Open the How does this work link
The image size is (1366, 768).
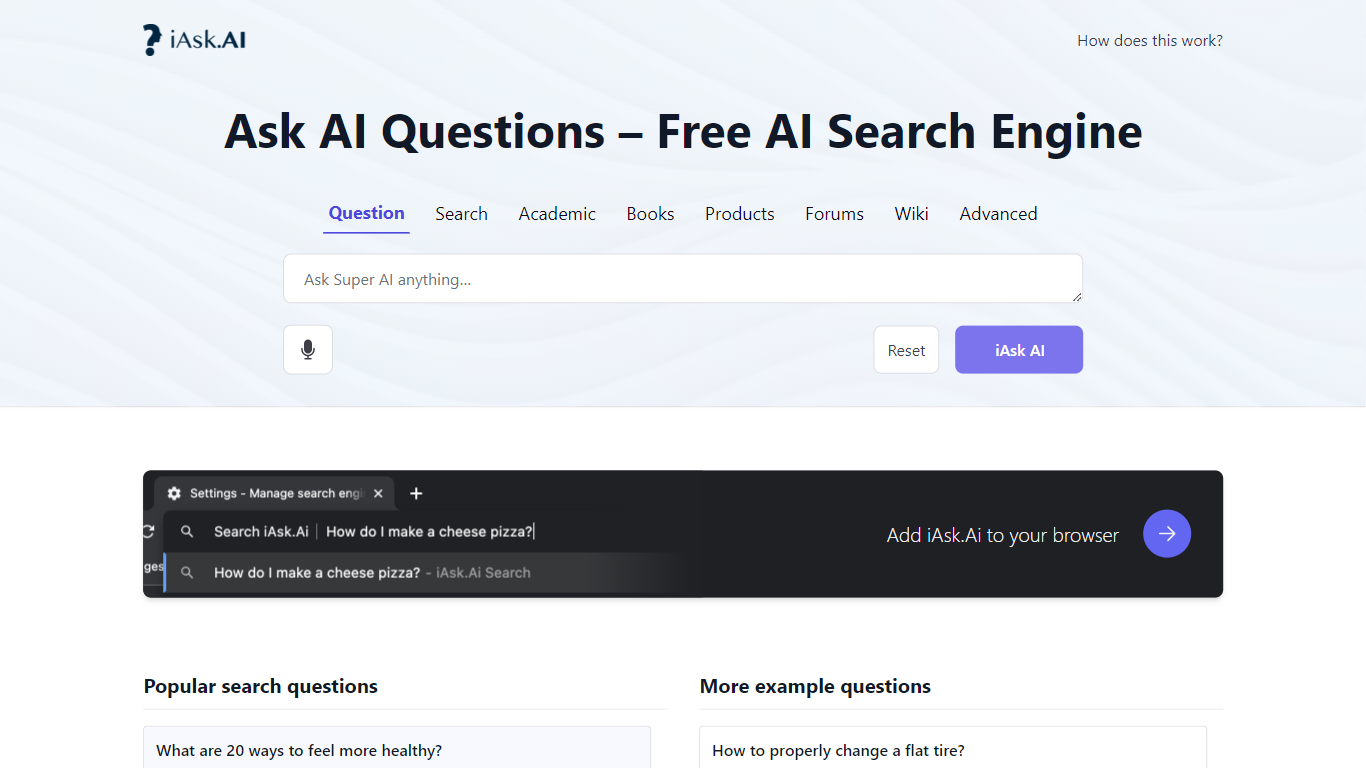pos(1149,41)
